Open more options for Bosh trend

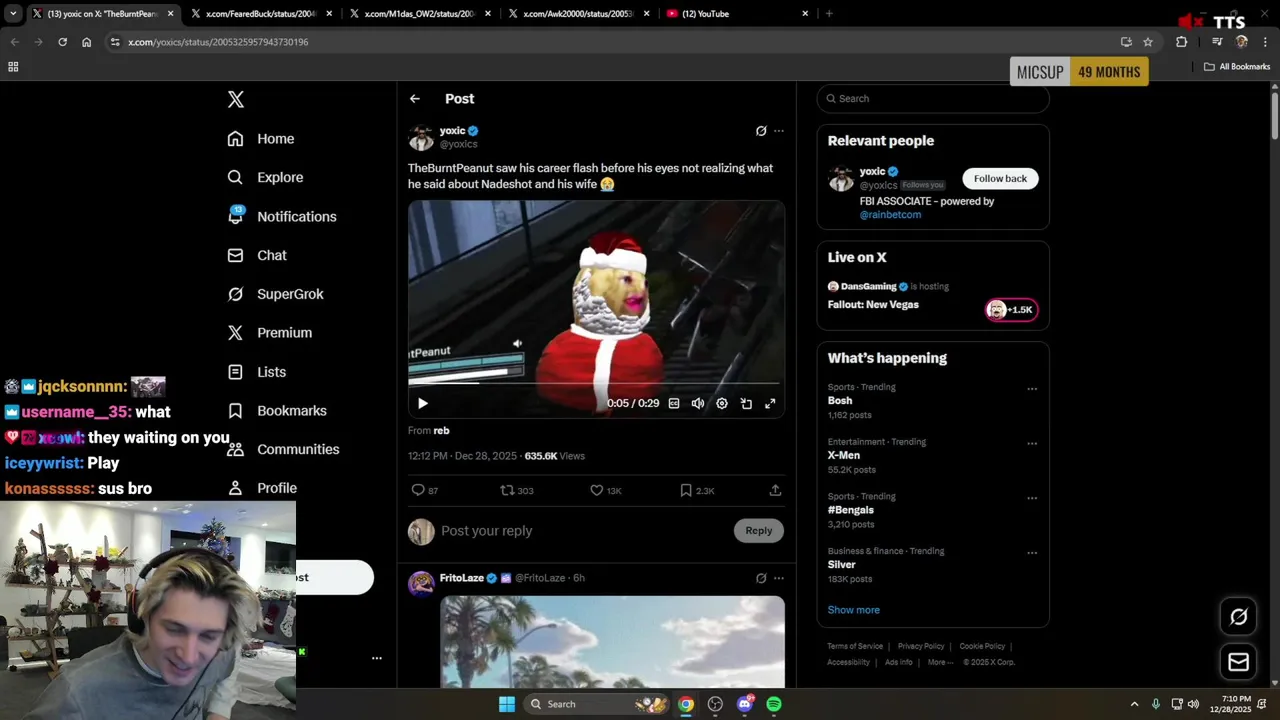1032,389
